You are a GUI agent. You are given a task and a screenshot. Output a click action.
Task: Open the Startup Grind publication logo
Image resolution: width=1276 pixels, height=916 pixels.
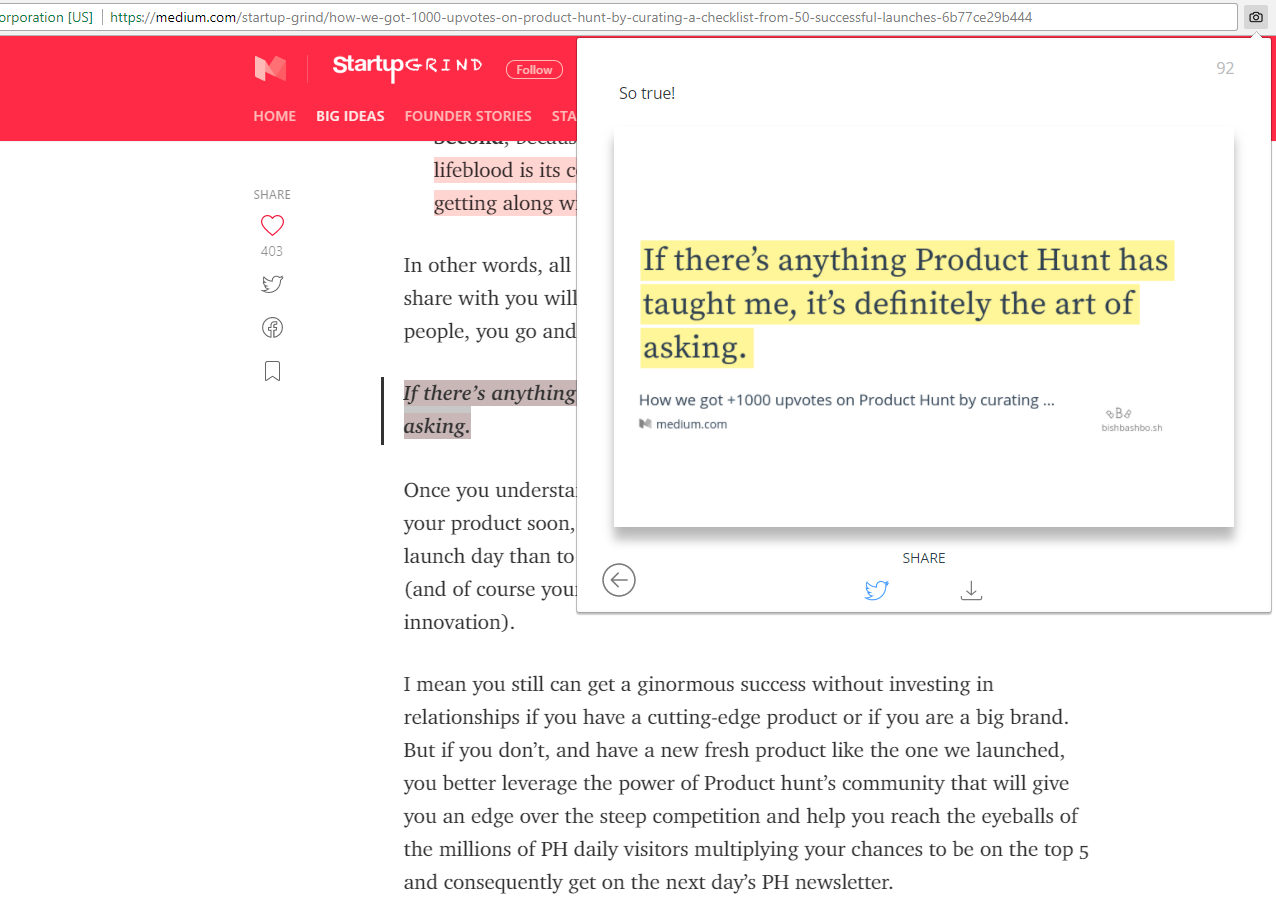click(x=407, y=67)
